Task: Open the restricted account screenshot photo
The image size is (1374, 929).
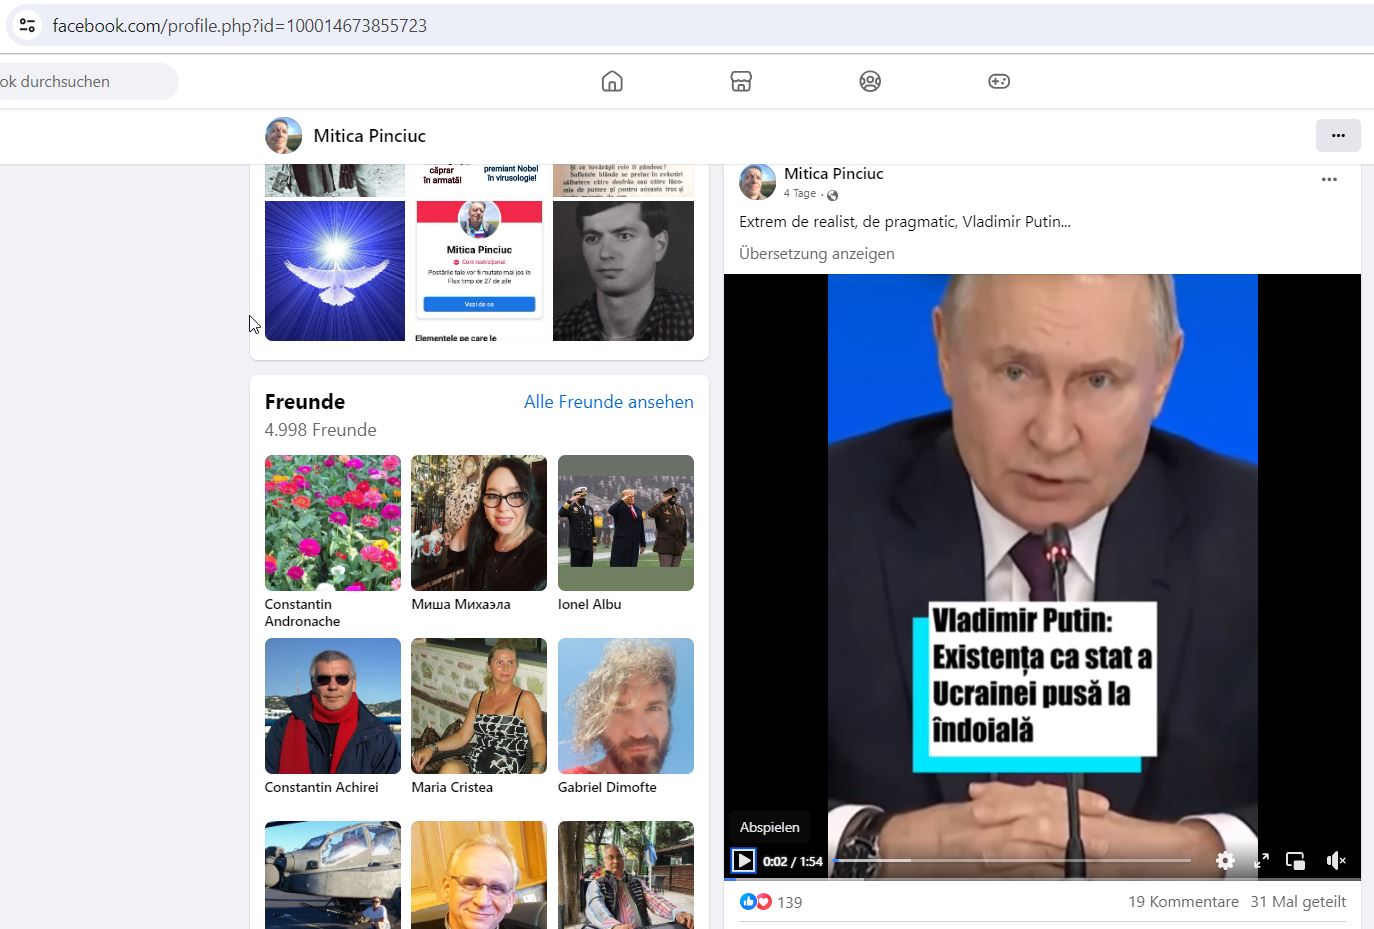Action: (x=479, y=271)
